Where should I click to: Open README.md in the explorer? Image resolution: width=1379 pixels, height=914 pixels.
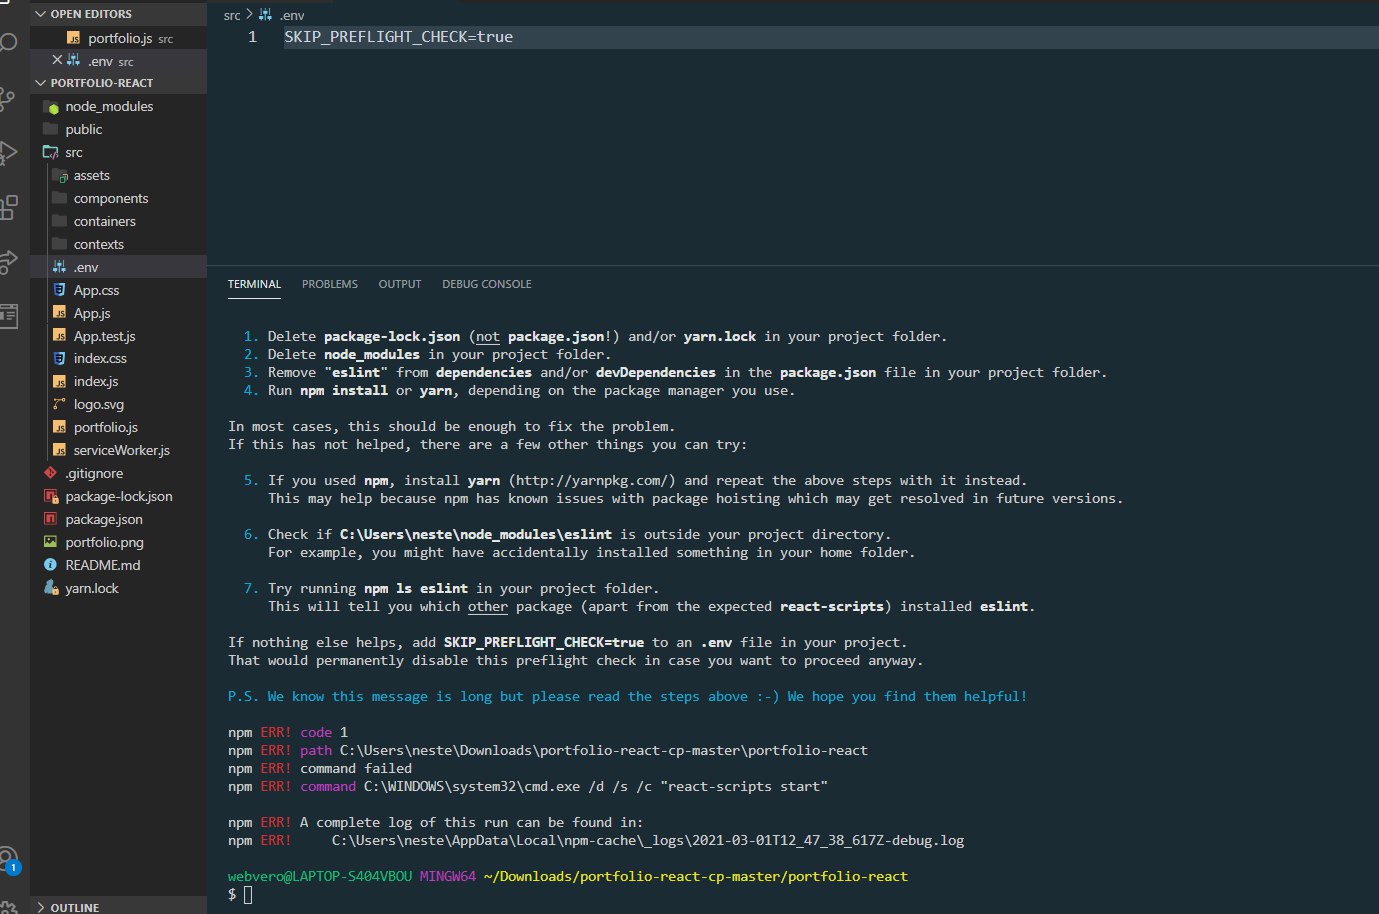(118, 565)
